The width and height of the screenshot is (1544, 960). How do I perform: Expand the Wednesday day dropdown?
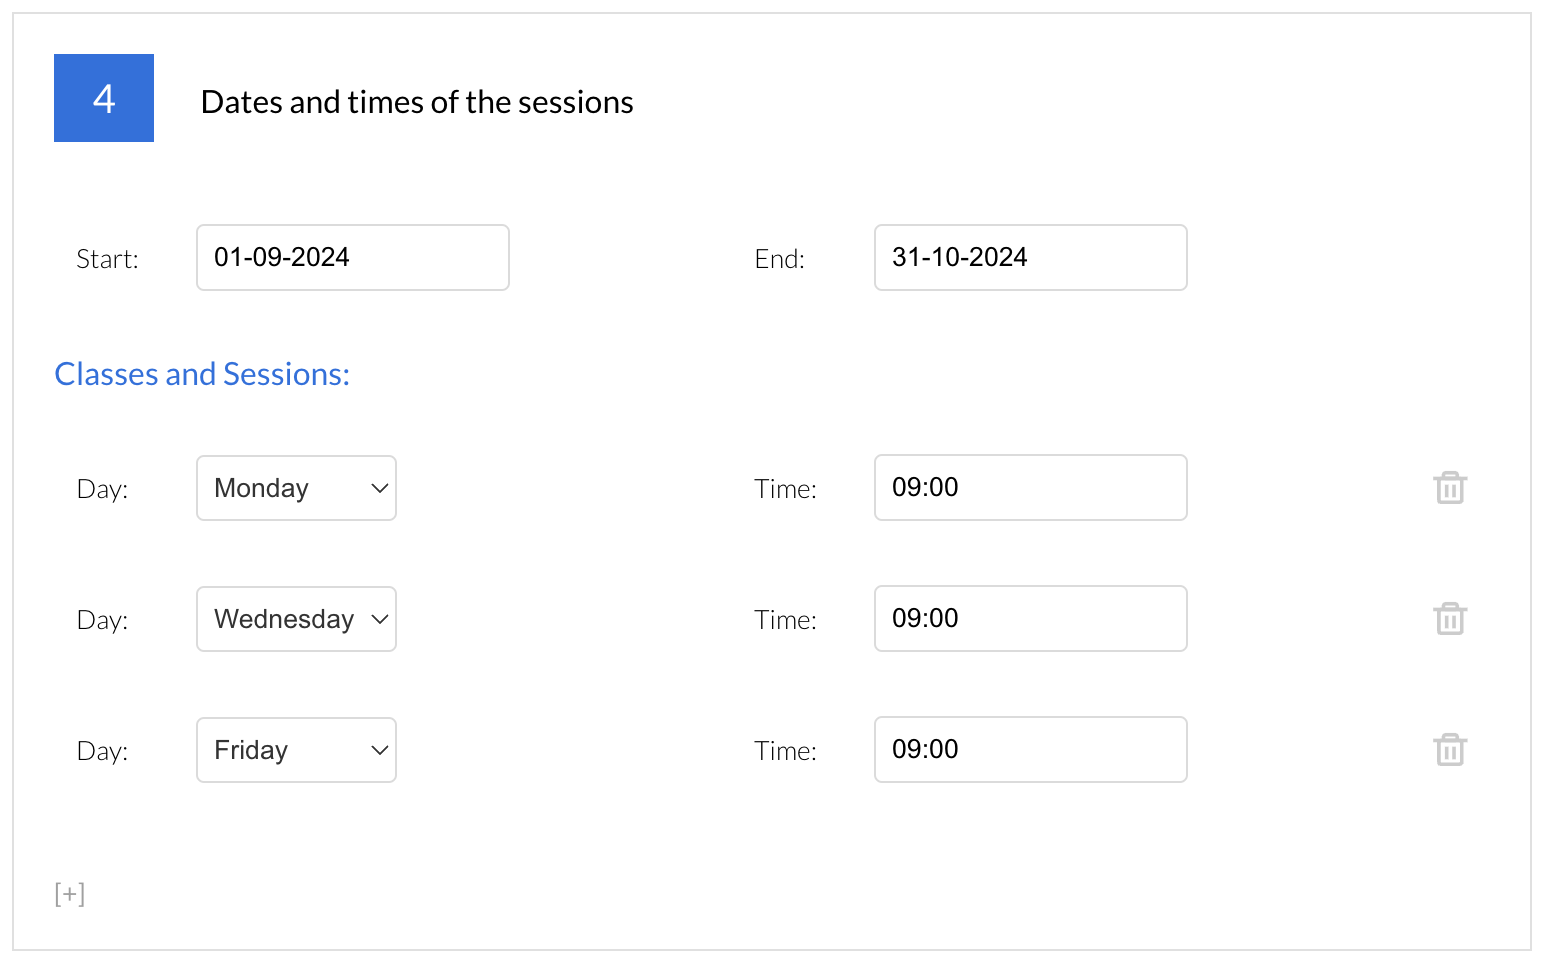296,619
